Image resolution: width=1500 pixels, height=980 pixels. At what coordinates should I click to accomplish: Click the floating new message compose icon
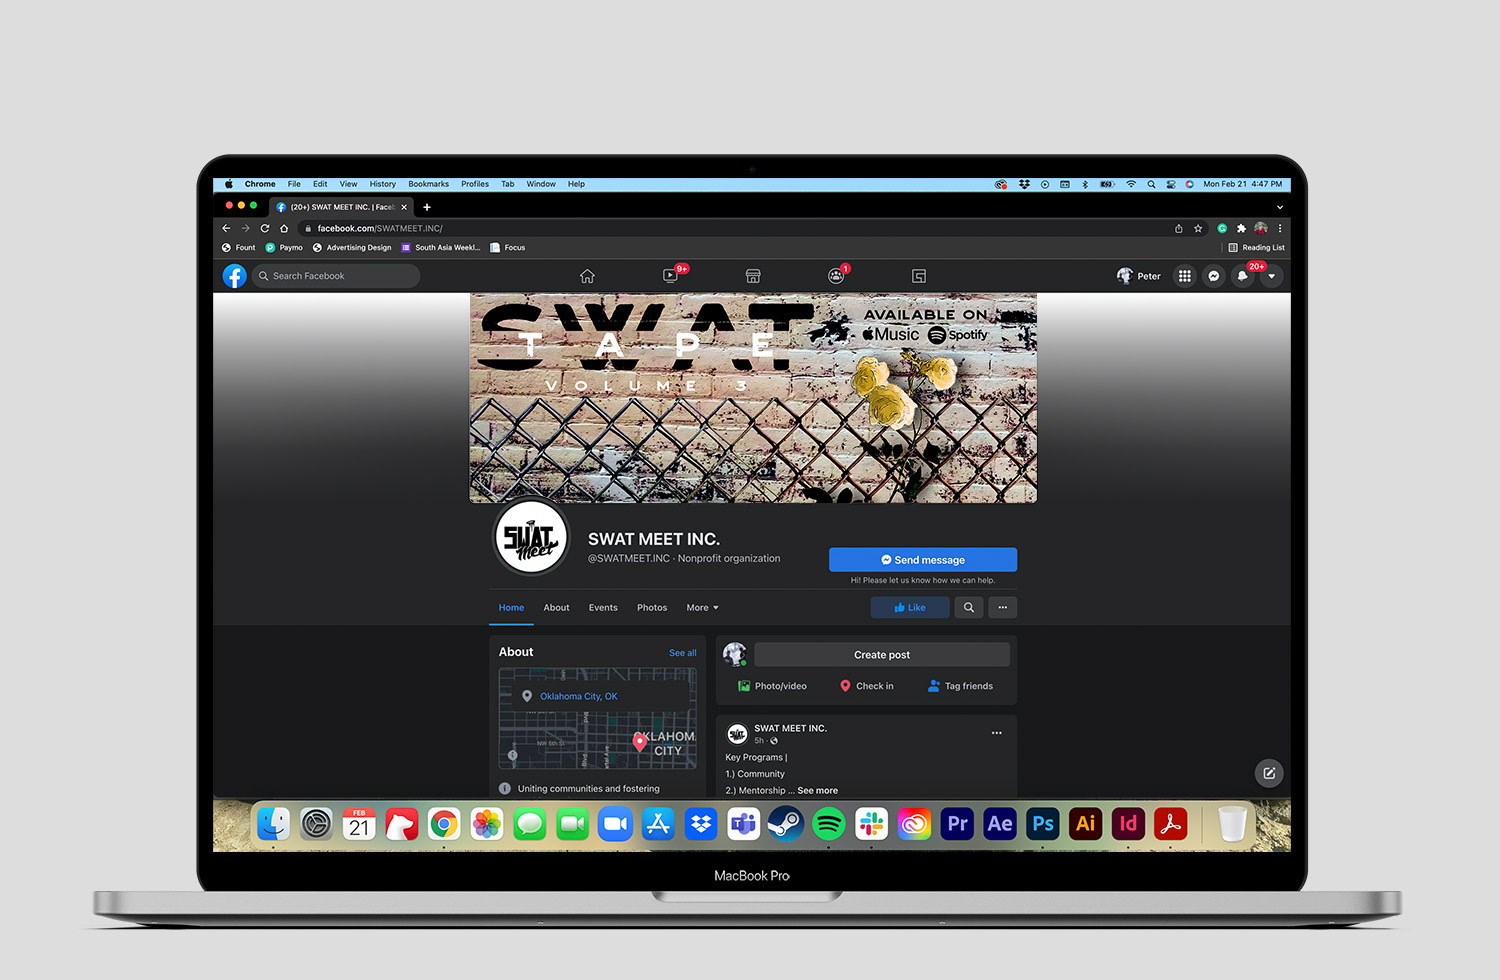pyautogui.click(x=1269, y=773)
